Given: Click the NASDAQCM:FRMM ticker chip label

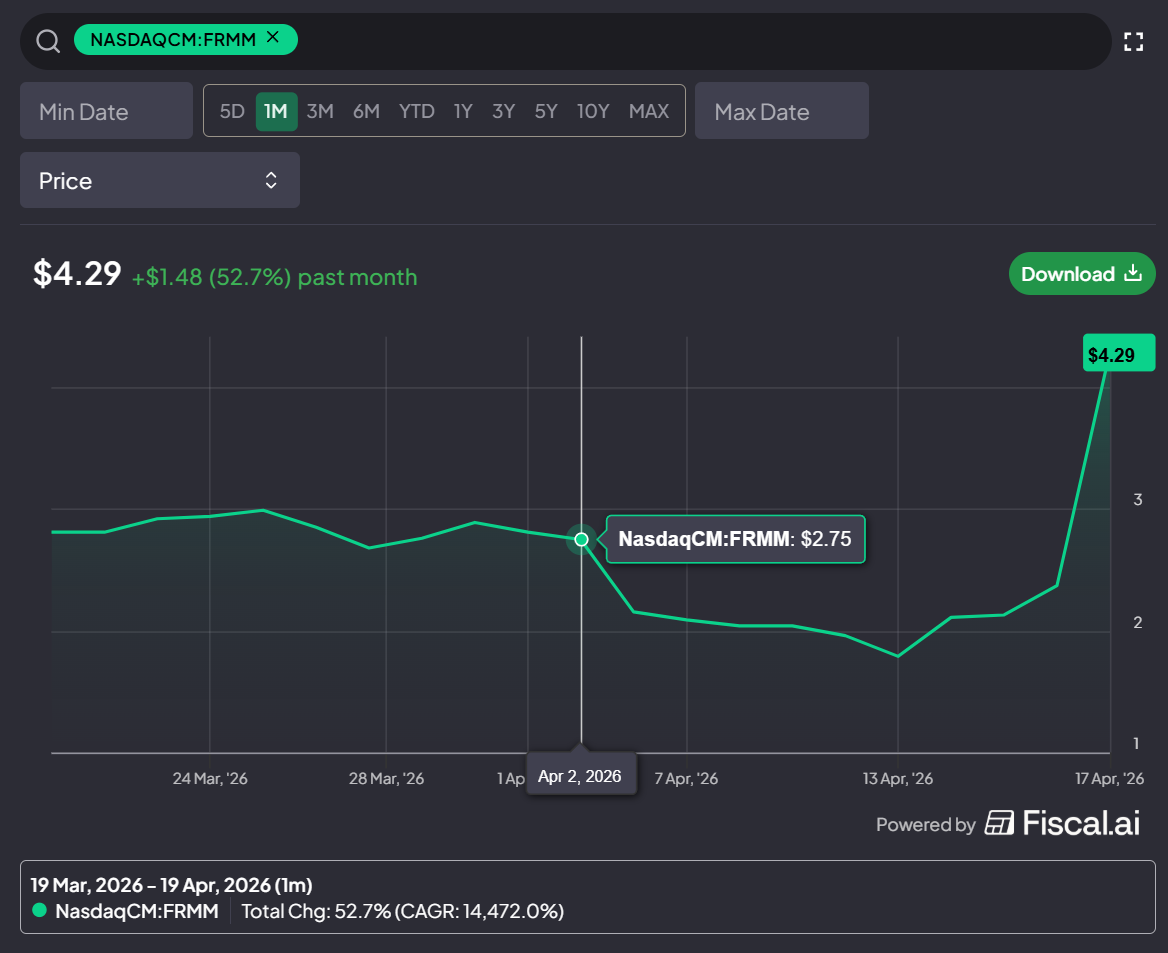Looking at the screenshot, I should pos(173,39).
